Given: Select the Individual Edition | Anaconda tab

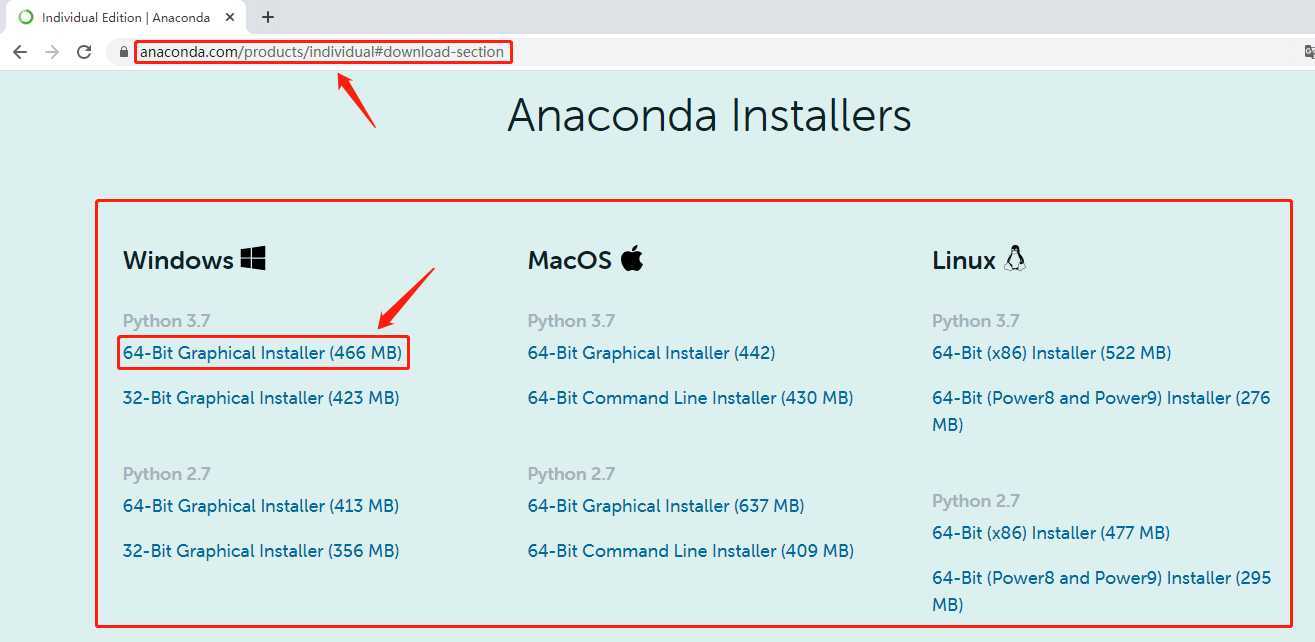Looking at the screenshot, I should [115, 17].
